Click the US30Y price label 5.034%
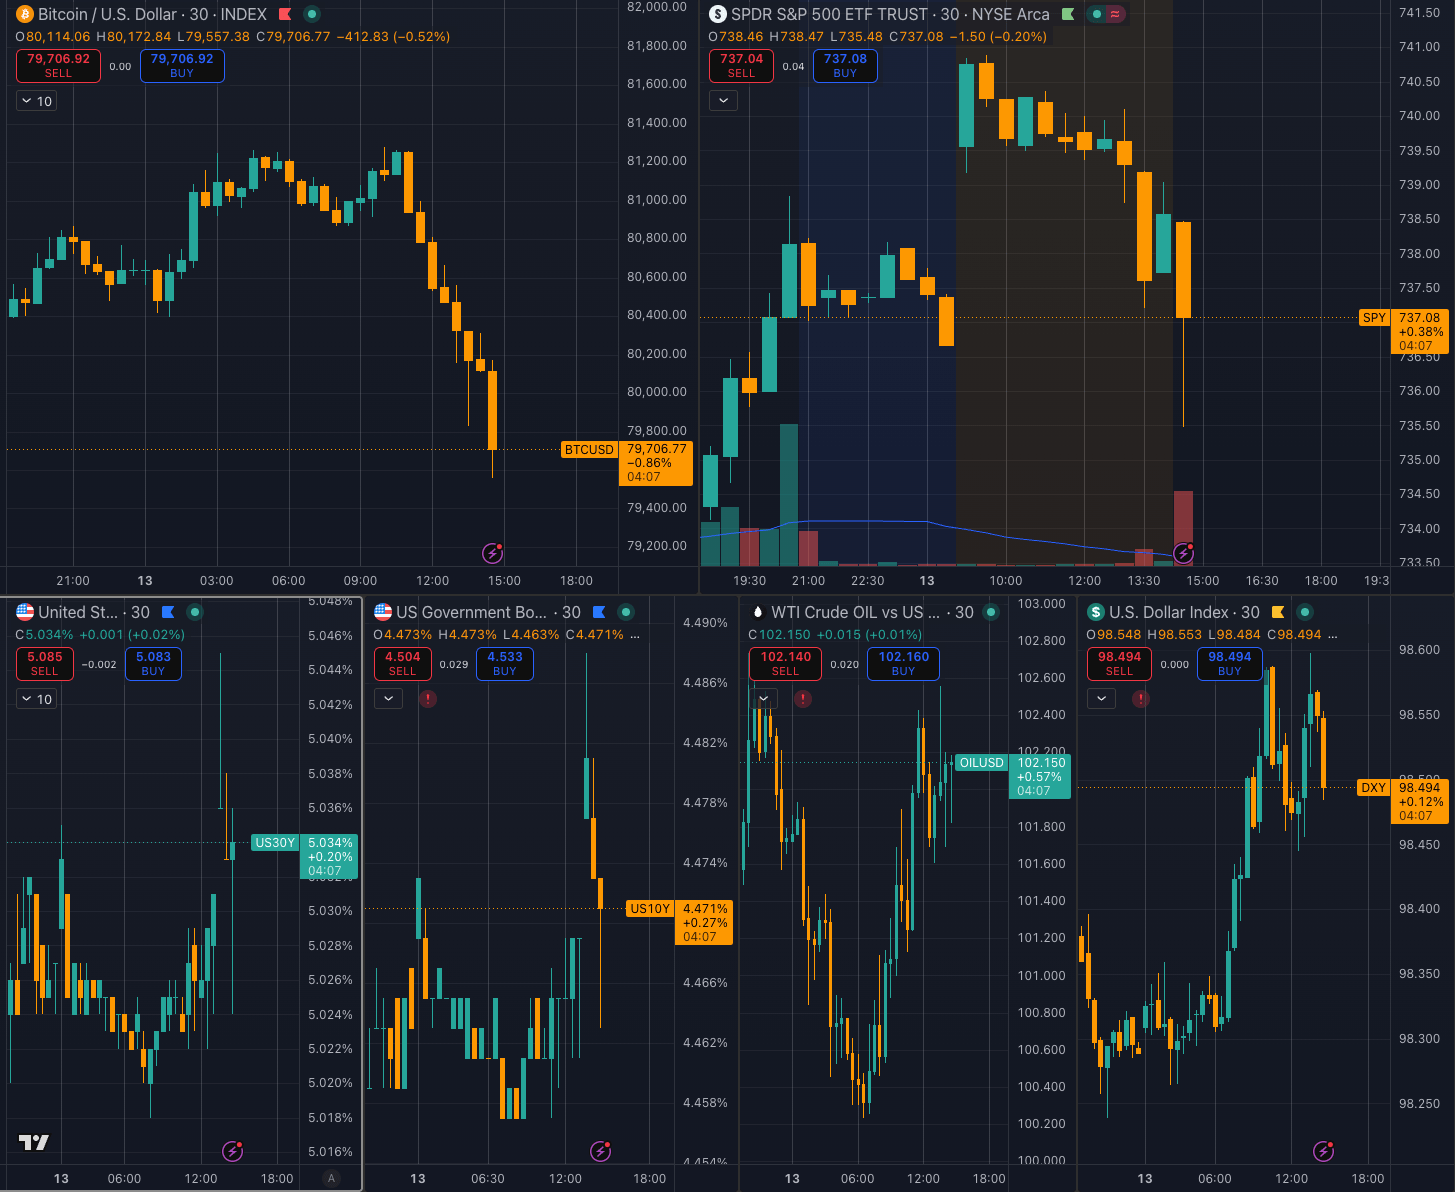This screenshot has height=1192, width=1455. click(x=330, y=856)
